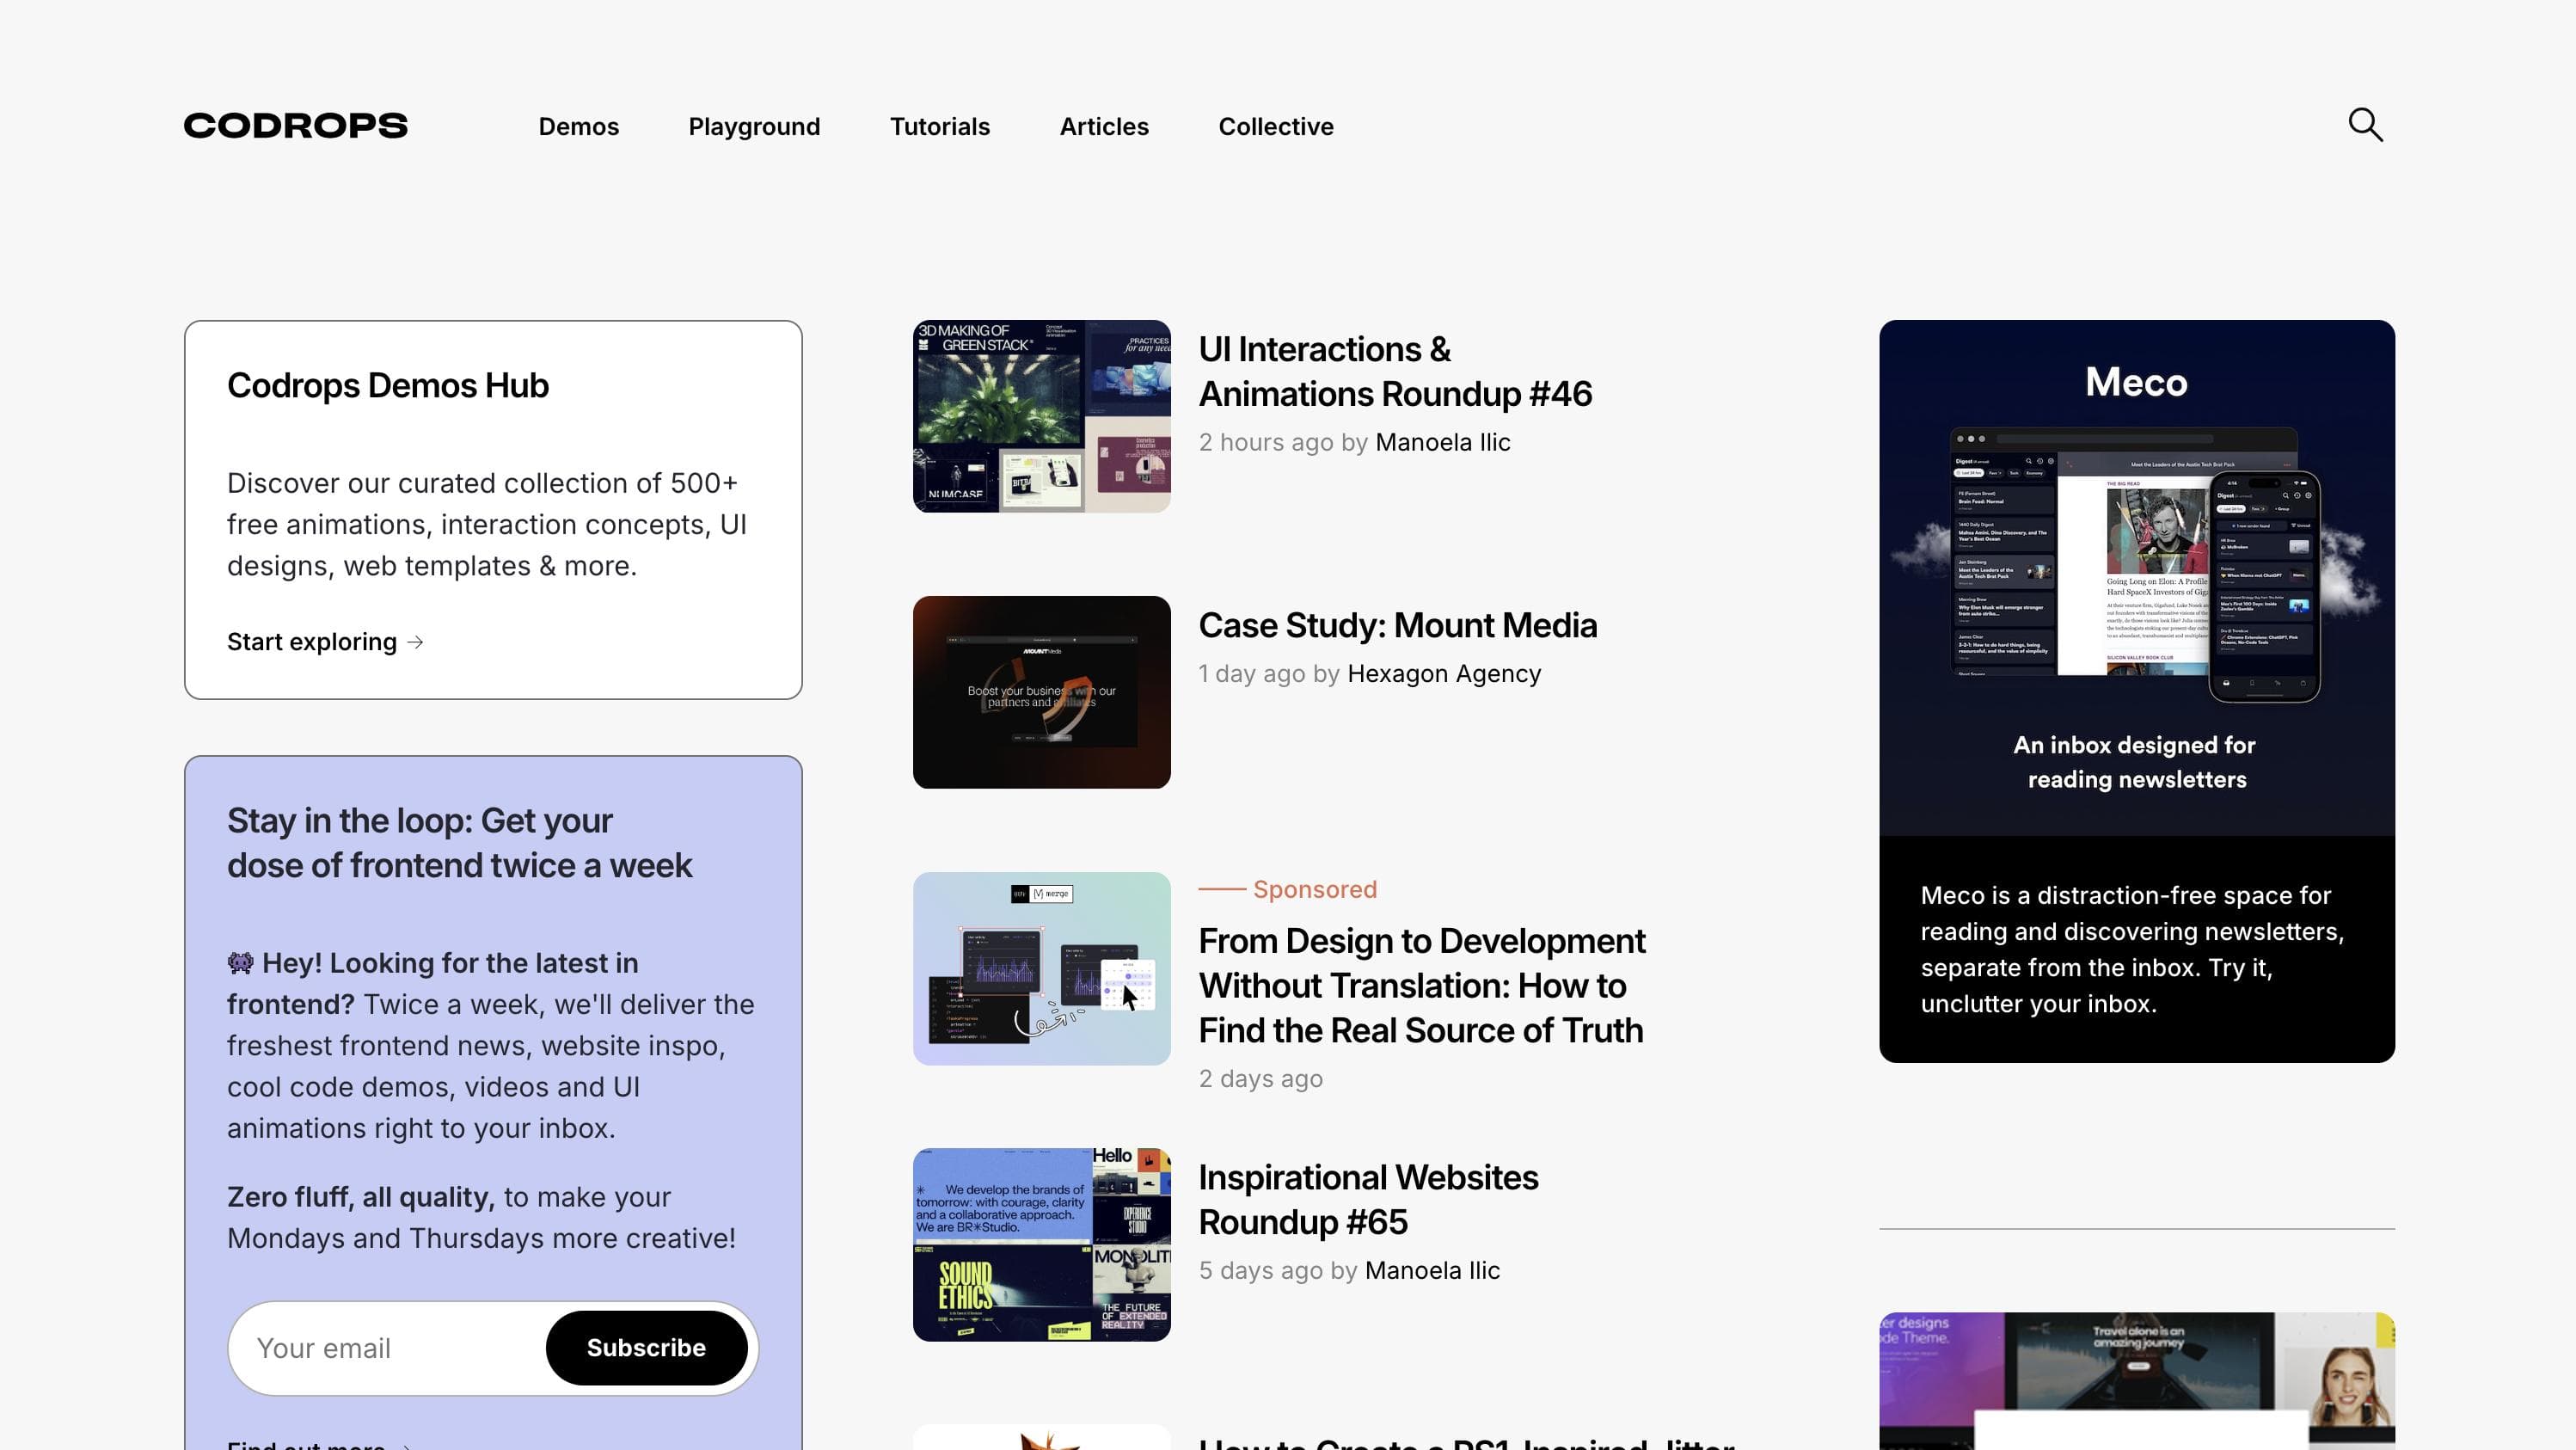Hit the Subscribe button
Viewport: 2576px width, 1450px height.
(x=646, y=1348)
